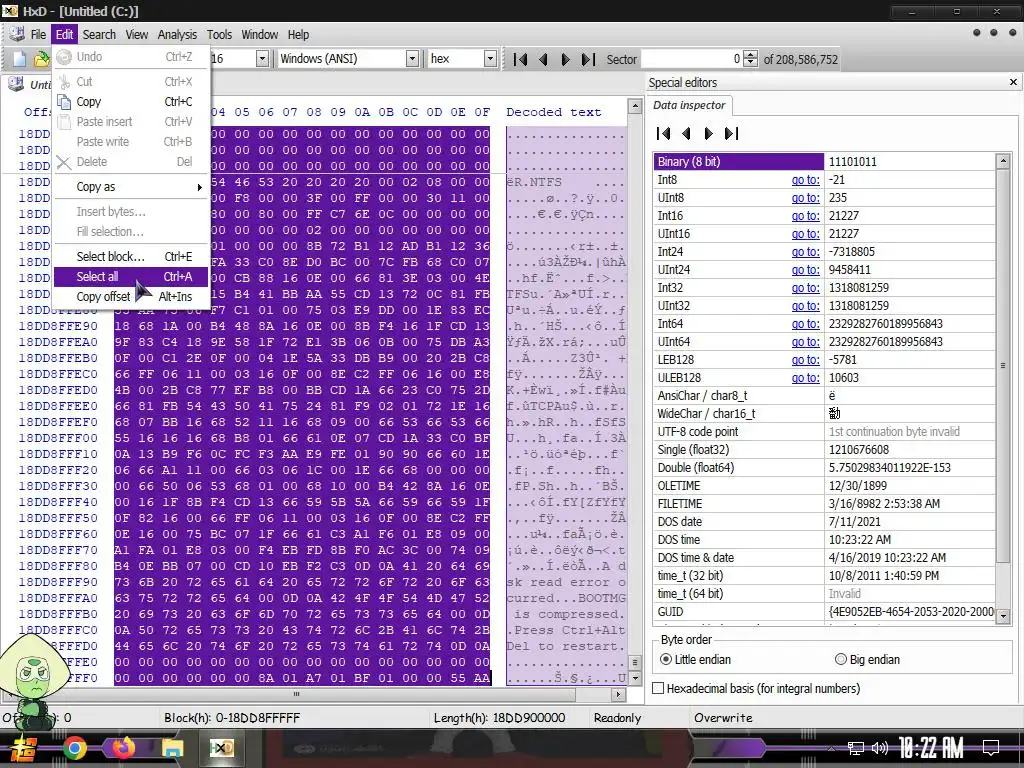This screenshot has width=1024, height=768.
Task: Click the Double (float64) inspector row label
Action: coord(696,468)
